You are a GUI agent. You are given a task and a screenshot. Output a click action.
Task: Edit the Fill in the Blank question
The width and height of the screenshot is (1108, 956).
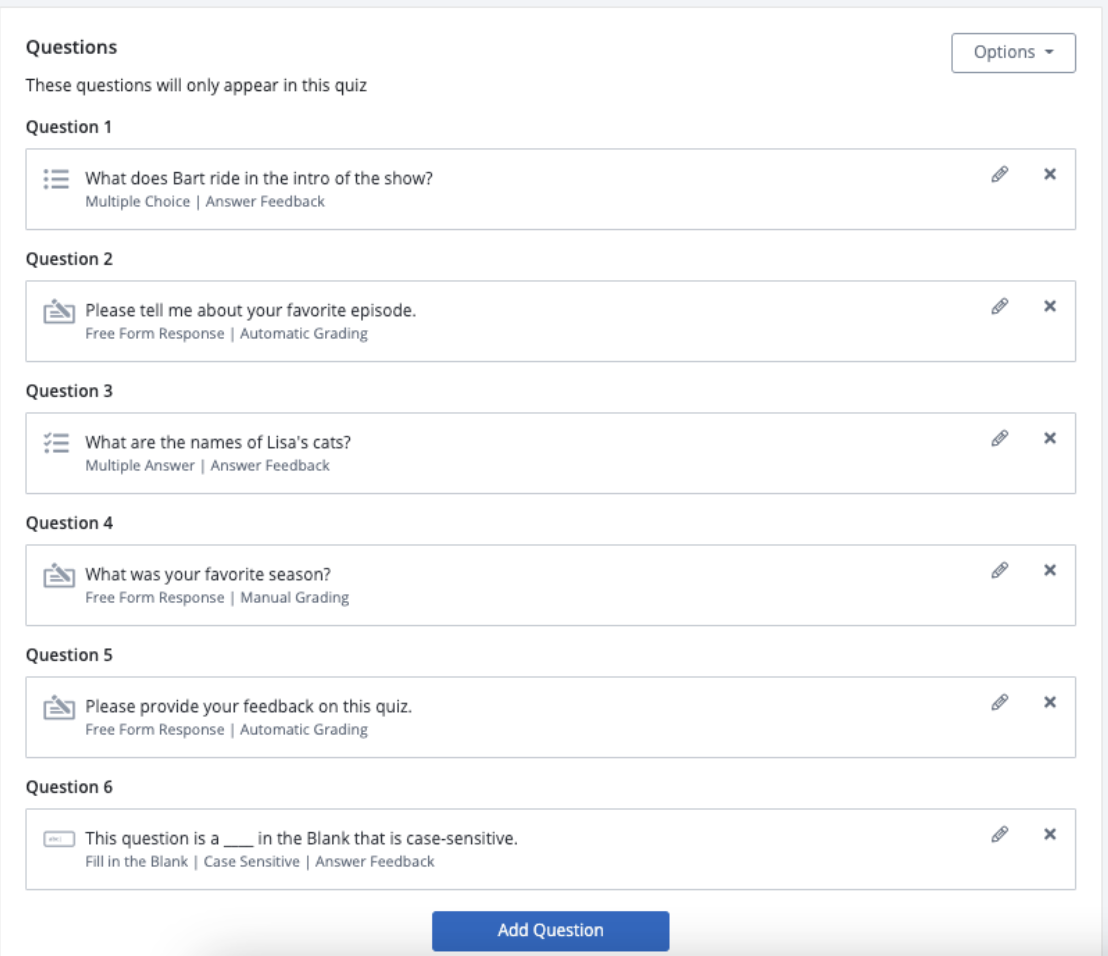[x=999, y=834]
